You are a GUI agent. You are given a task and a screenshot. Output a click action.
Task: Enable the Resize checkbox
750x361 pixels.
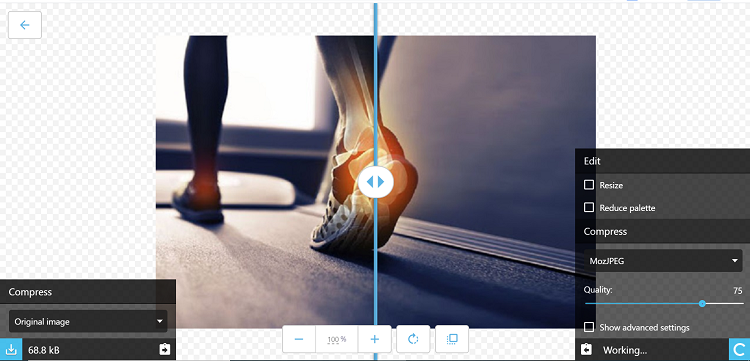pyautogui.click(x=589, y=185)
